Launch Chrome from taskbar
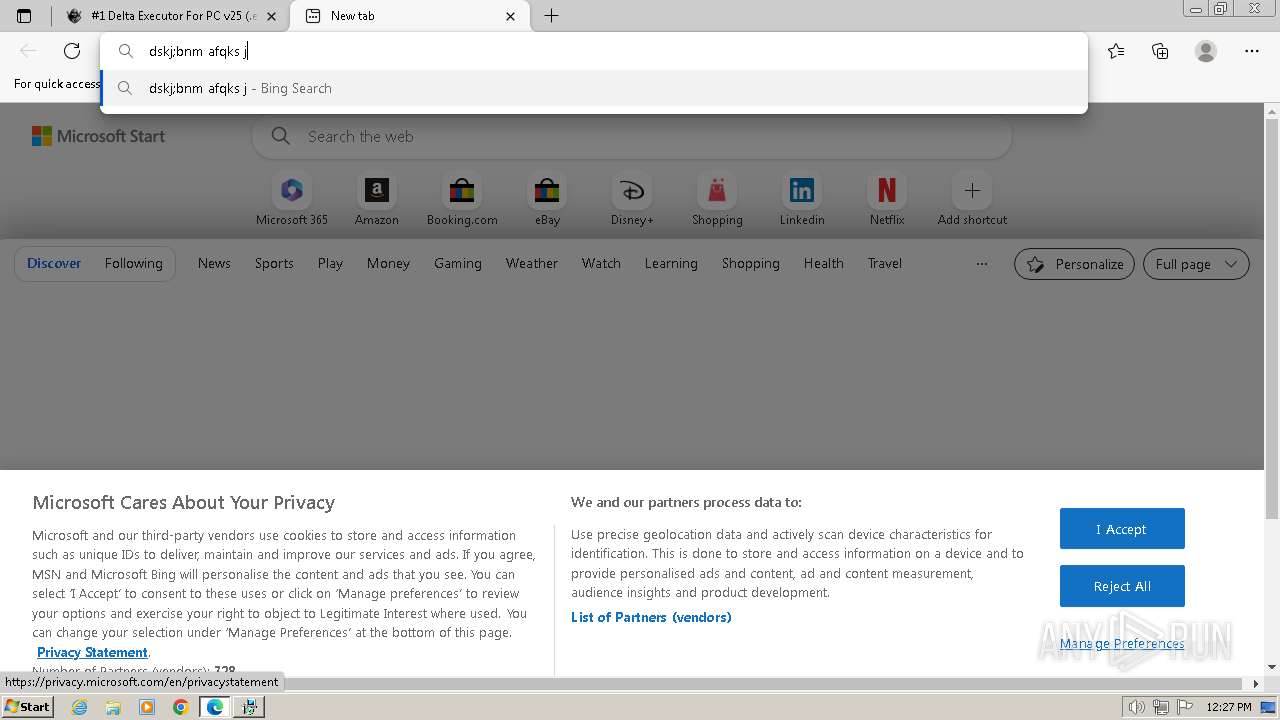Screen dimensions: 1280x720 pyautogui.click(x=181, y=707)
